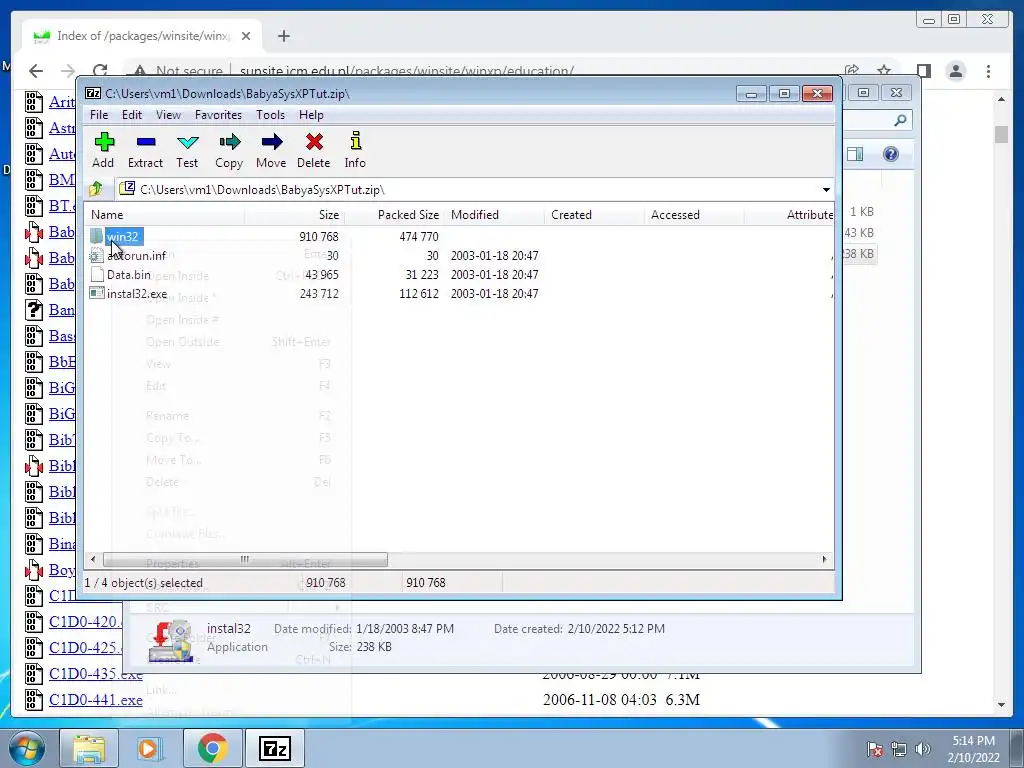Click the volume speaker tray icon
The height and width of the screenshot is (768, 1024).
tap(923, 749)
